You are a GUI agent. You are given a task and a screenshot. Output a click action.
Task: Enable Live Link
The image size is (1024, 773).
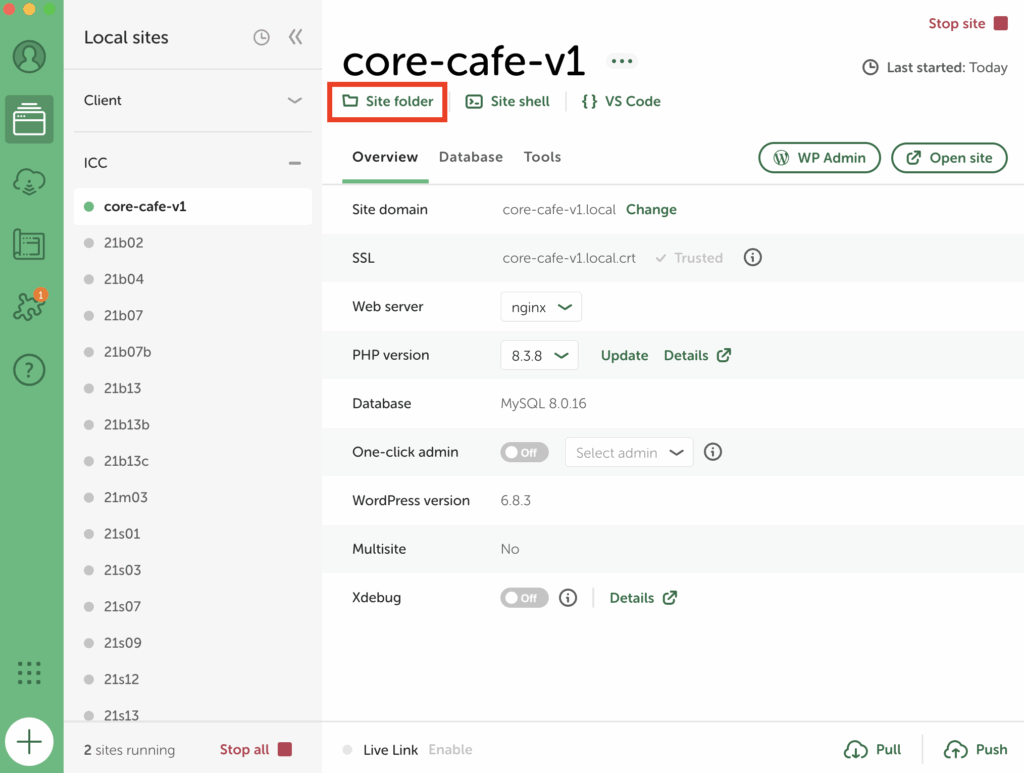click(450, 750)
